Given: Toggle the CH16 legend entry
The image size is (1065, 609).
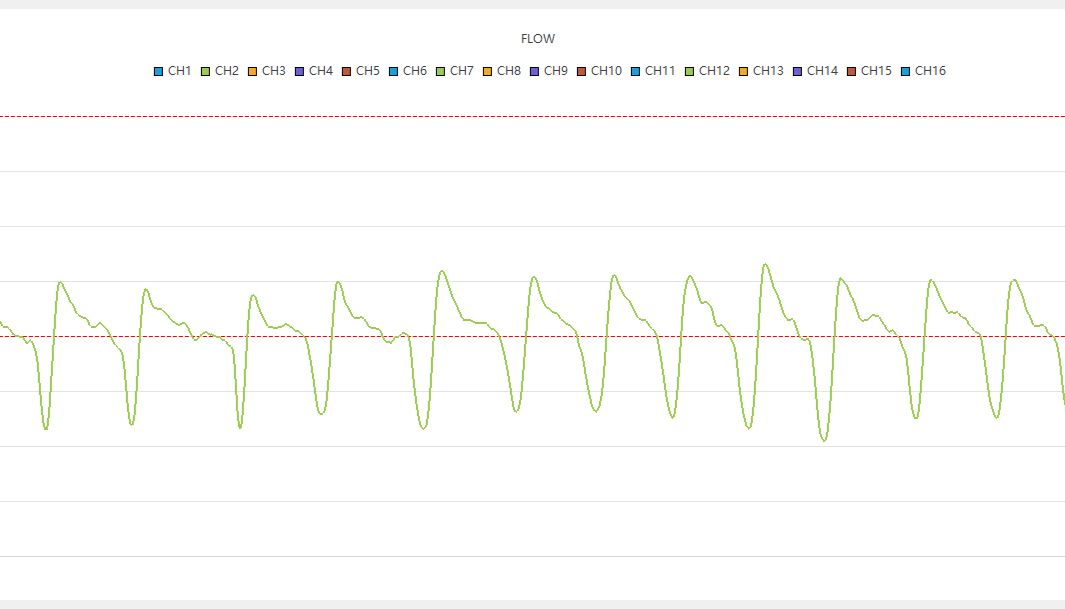Looking at the screenshot, I should (923, 71).
